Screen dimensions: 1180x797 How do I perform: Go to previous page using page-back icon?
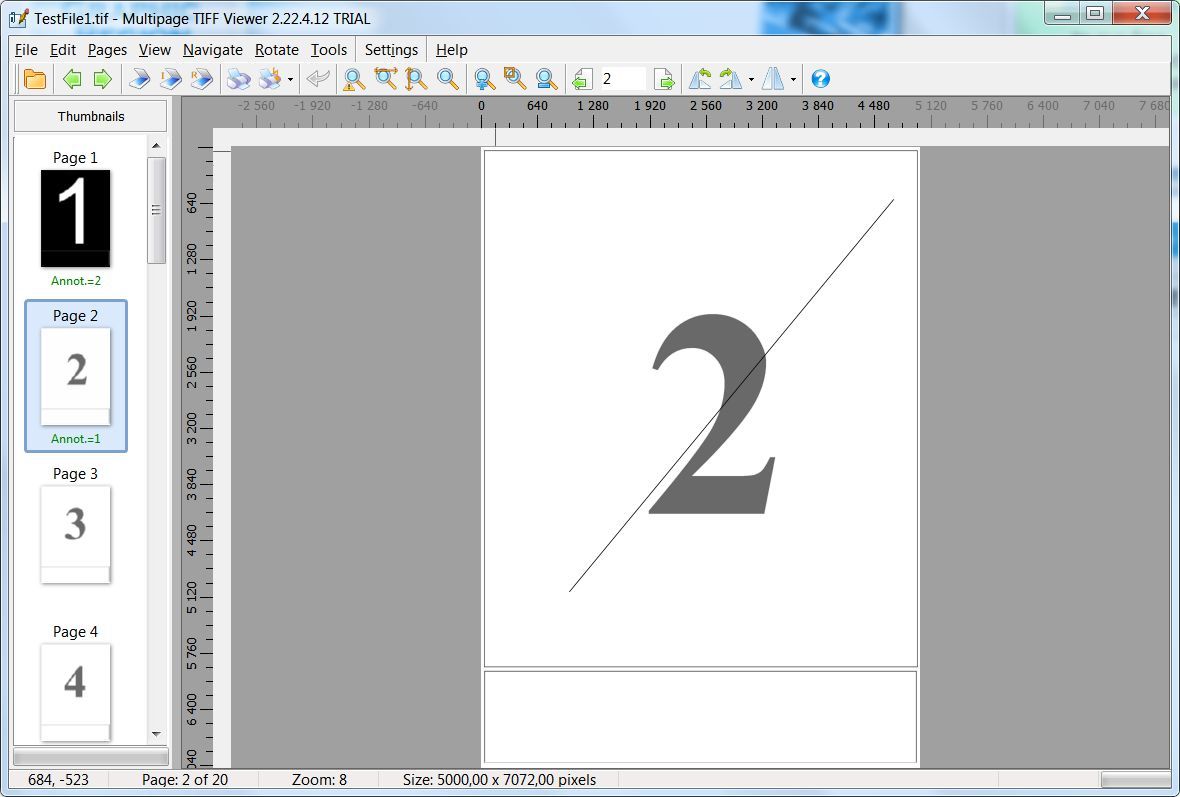(582, 79)
